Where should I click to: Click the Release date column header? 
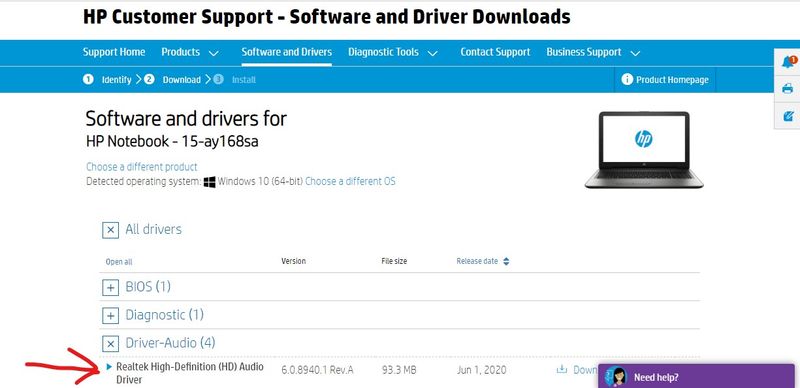(477, 261)
